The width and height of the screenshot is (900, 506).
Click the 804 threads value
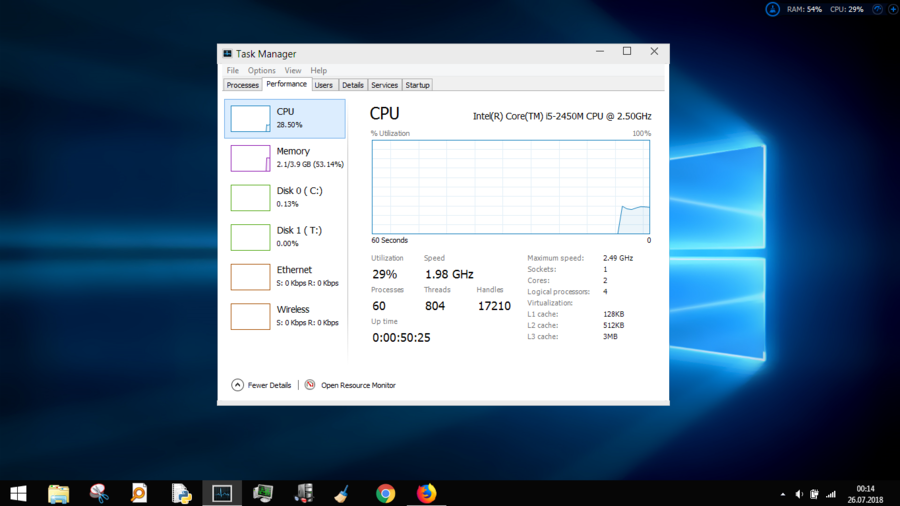click(x=435, y=306)
